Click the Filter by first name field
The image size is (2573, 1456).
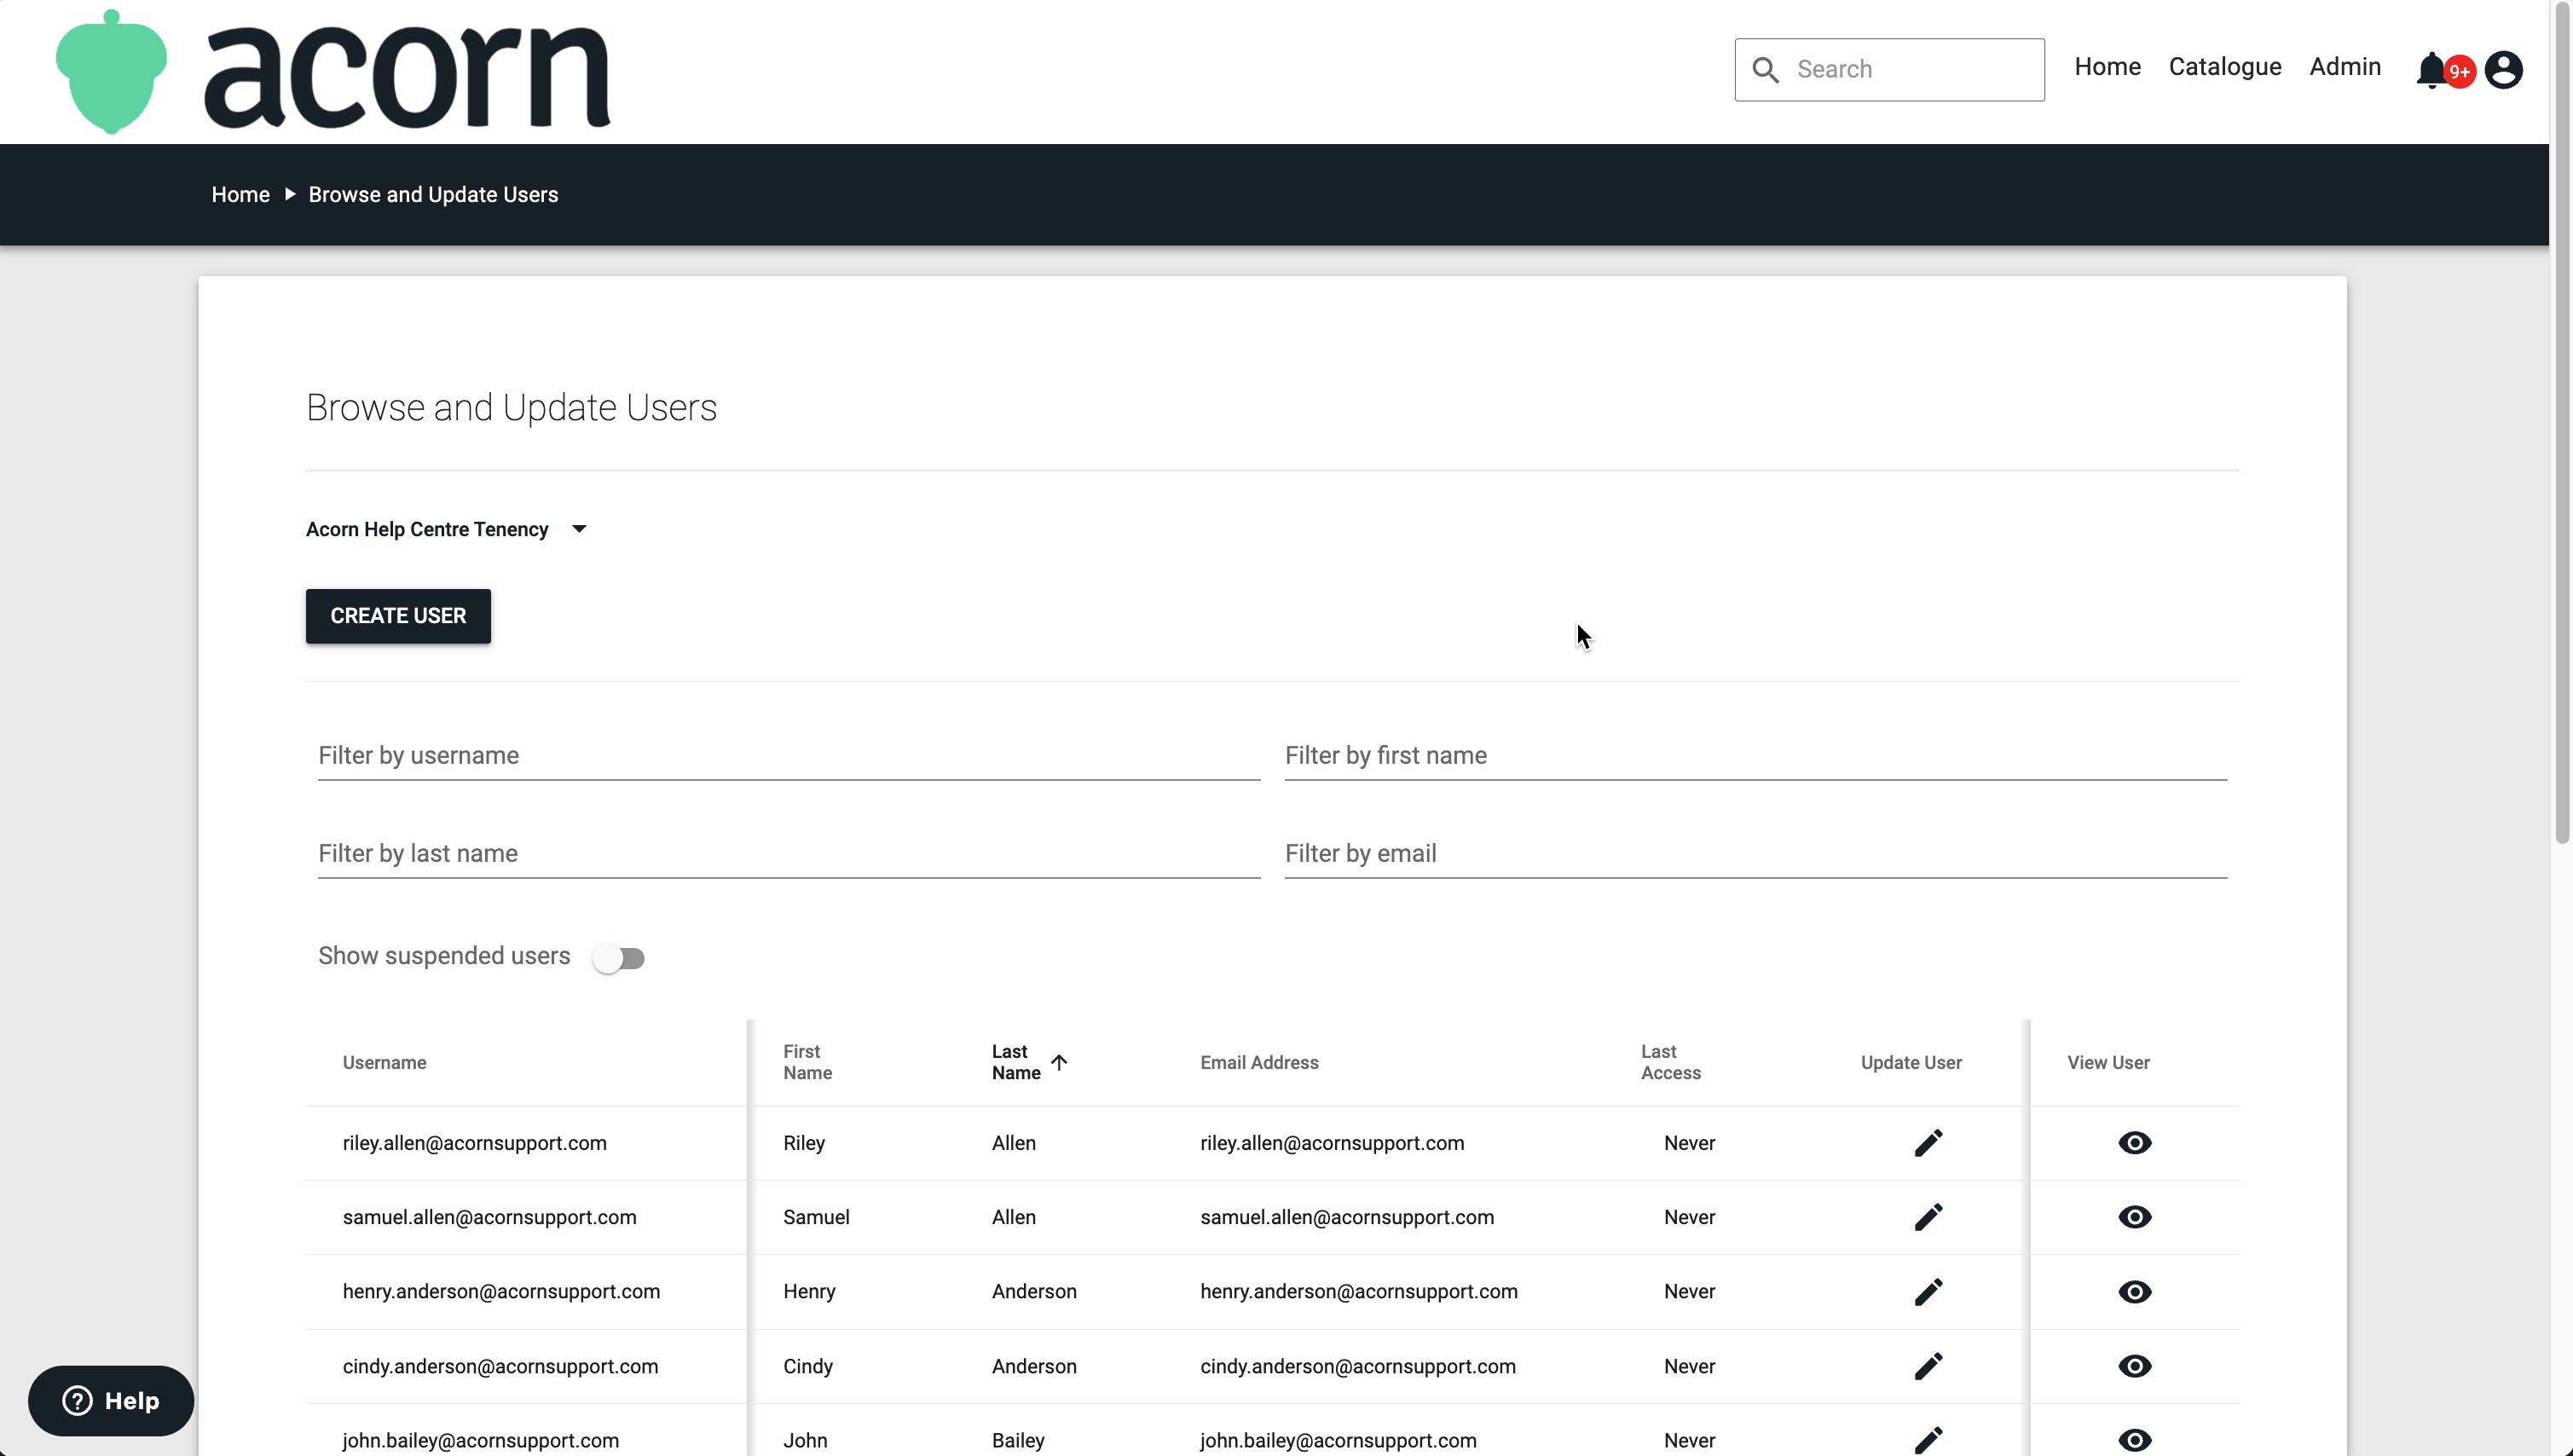pos(1755,756)
